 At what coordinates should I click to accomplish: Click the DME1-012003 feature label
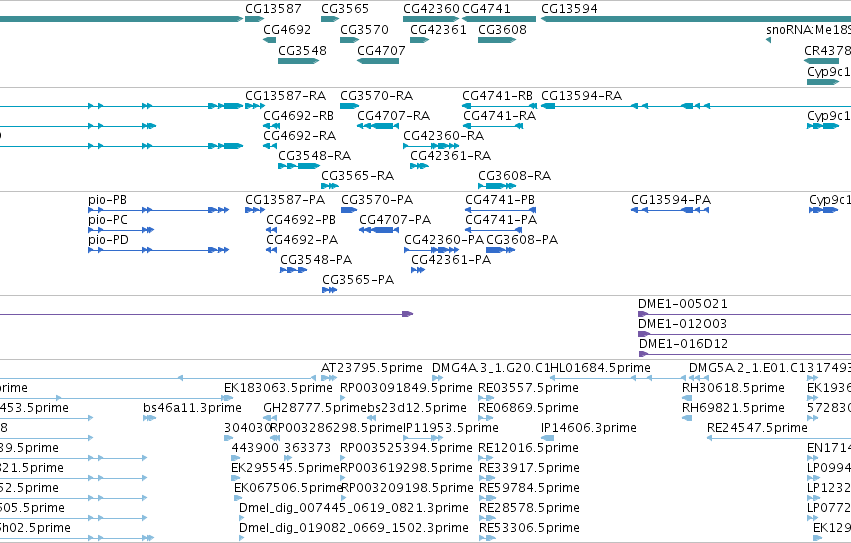coord(682,324)
